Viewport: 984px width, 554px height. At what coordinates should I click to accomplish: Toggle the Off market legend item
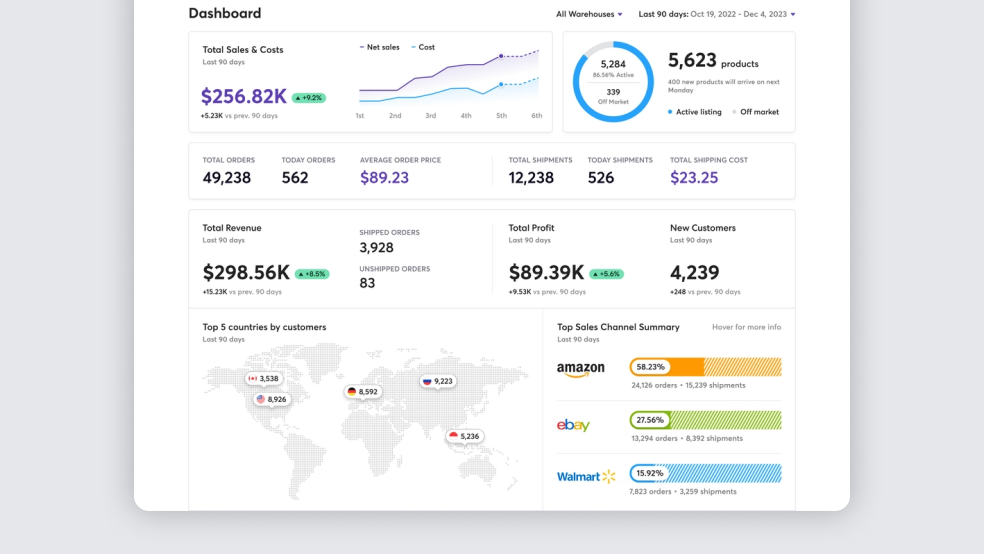click(755, 112)
